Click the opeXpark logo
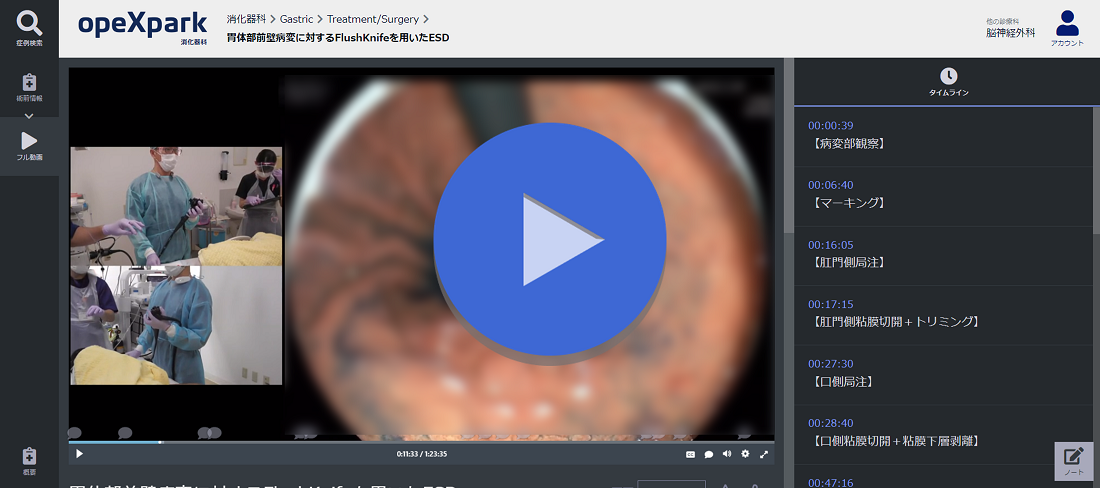The image size is (1100, 488). [x=142, y=25]
